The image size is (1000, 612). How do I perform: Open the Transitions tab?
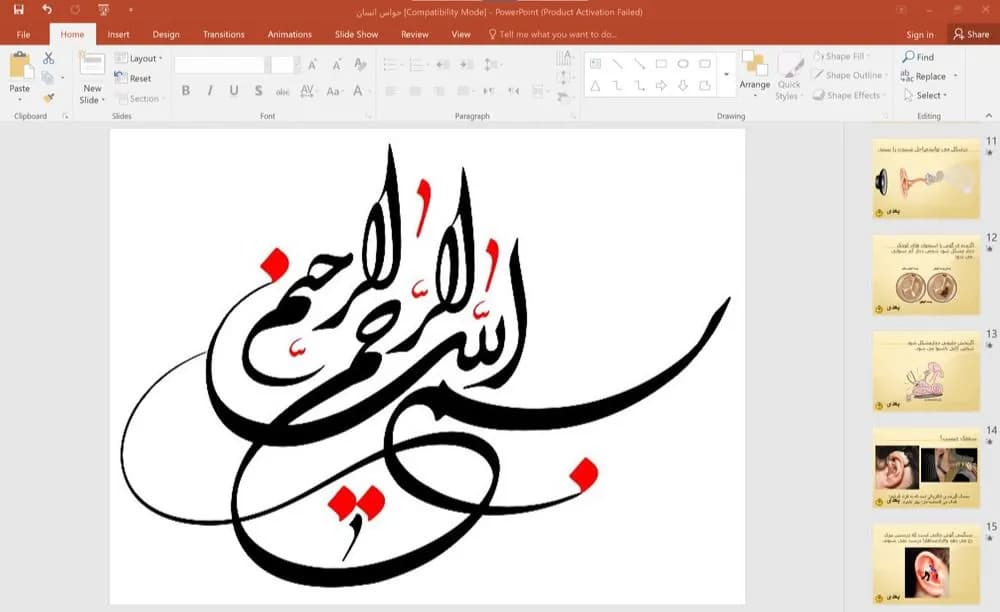[x=223, y=34]
